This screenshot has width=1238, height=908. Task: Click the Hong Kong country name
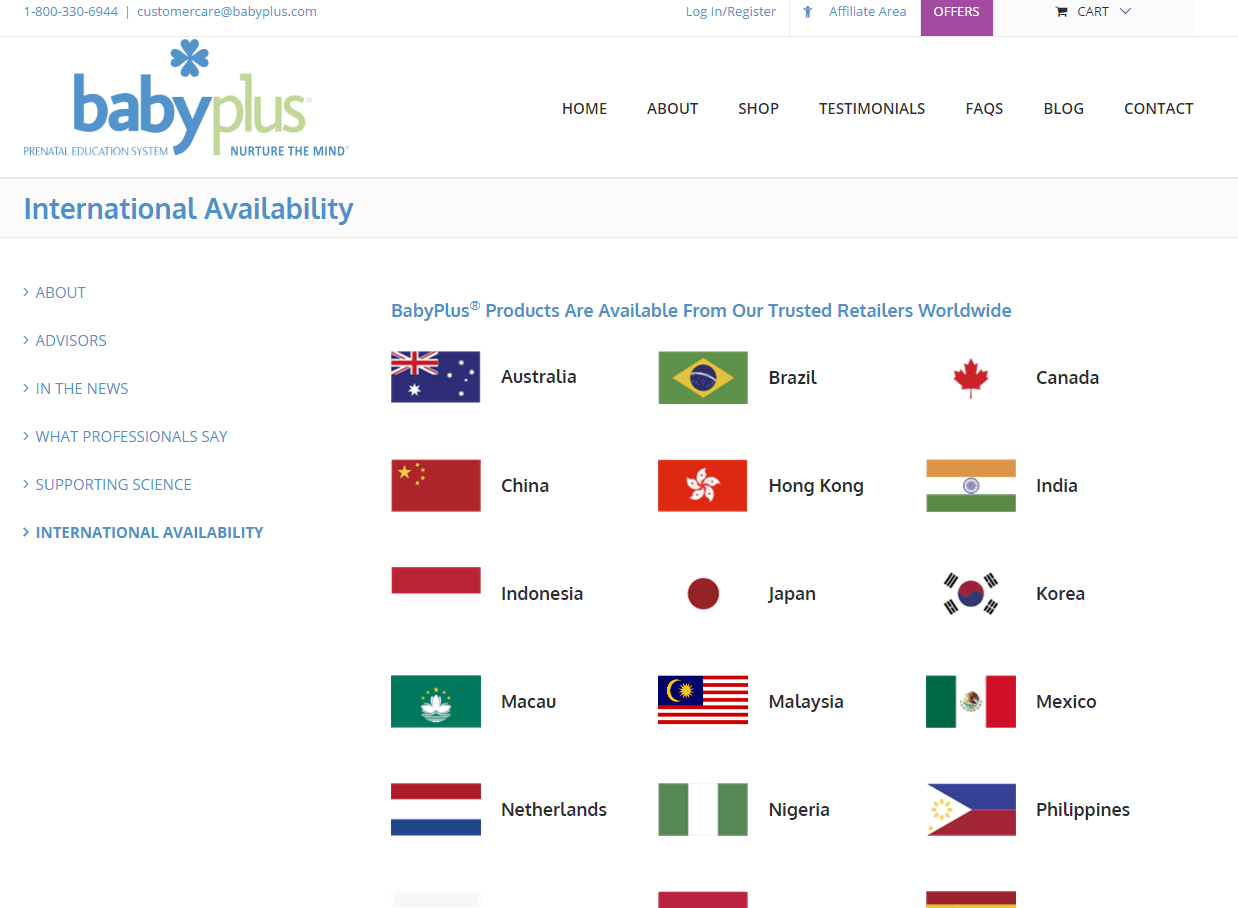point(816,485)
